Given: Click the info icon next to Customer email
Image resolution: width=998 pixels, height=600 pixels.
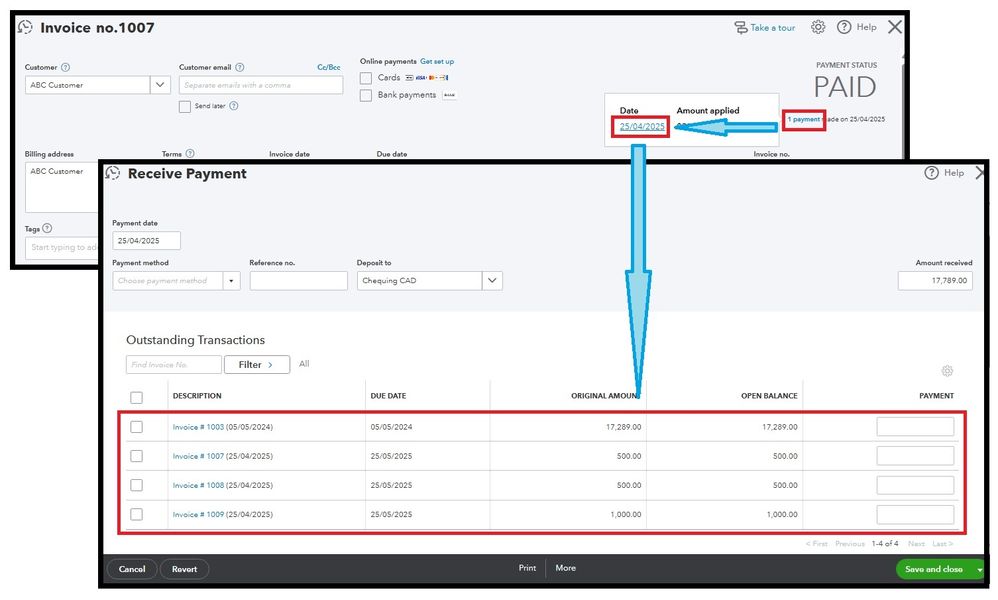Looking at the screenshot, I should [x=239, y=67].
